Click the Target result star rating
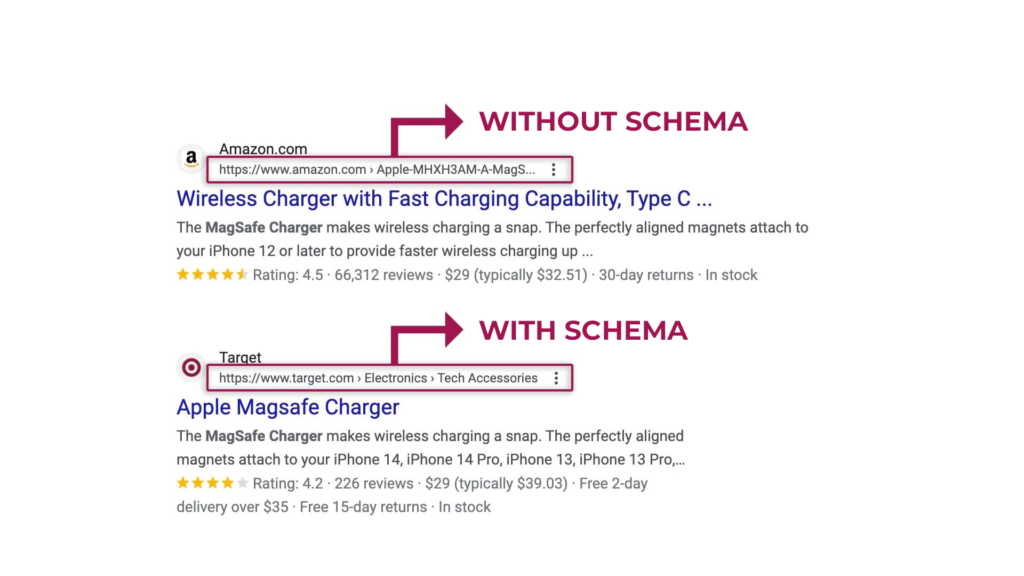This screenshot has height=576, width=1024. click(x=212, y=483)
